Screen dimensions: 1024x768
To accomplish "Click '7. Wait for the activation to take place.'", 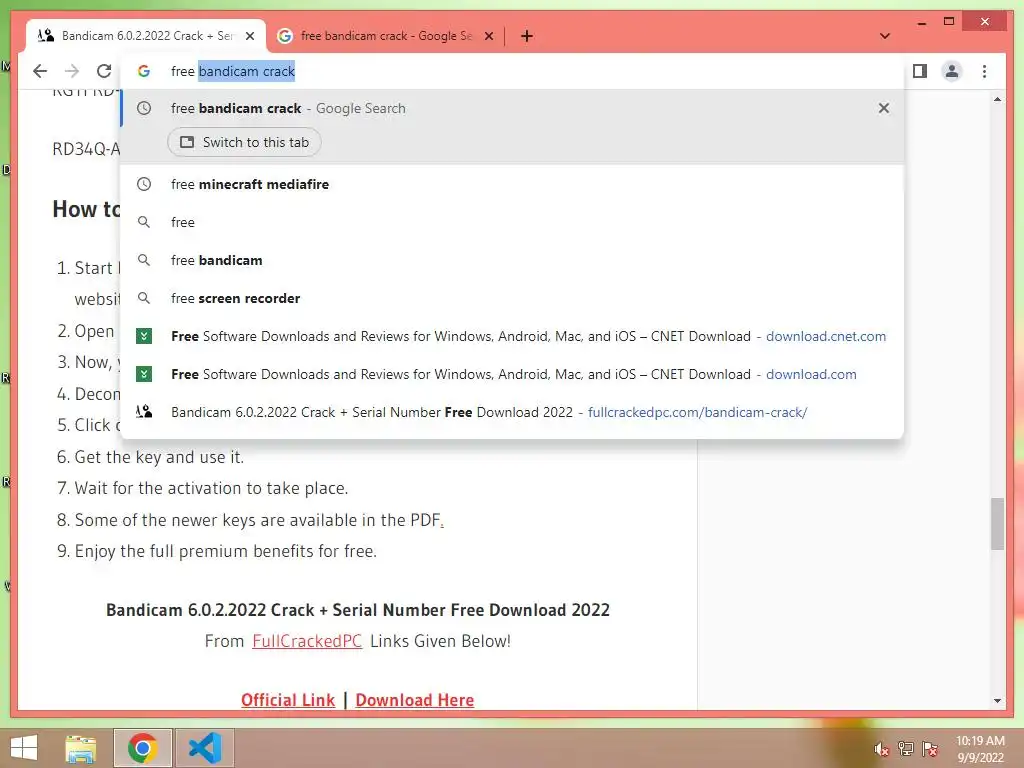I will click(202, 488).
